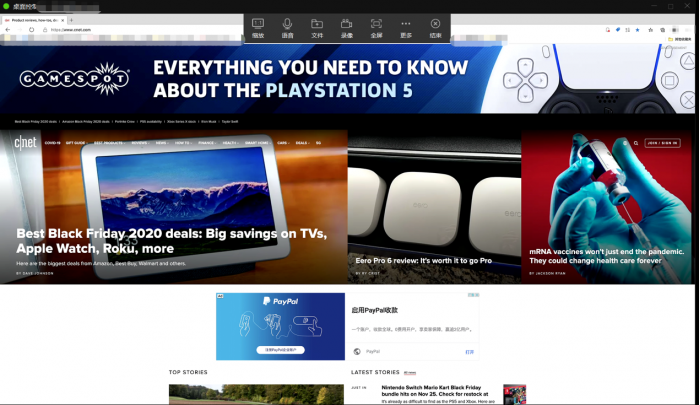Open Nintendo Switch Mario Kart bundle story

tap(435, 391)
